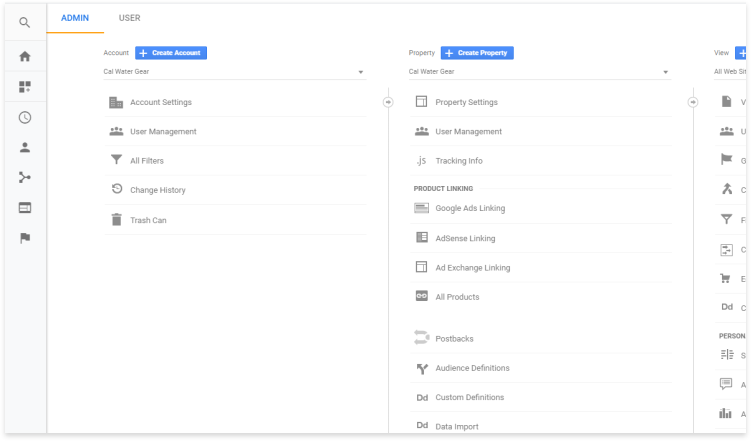Open Postbacks link
The height and width of the screenshot is (441, 751).
455,339
